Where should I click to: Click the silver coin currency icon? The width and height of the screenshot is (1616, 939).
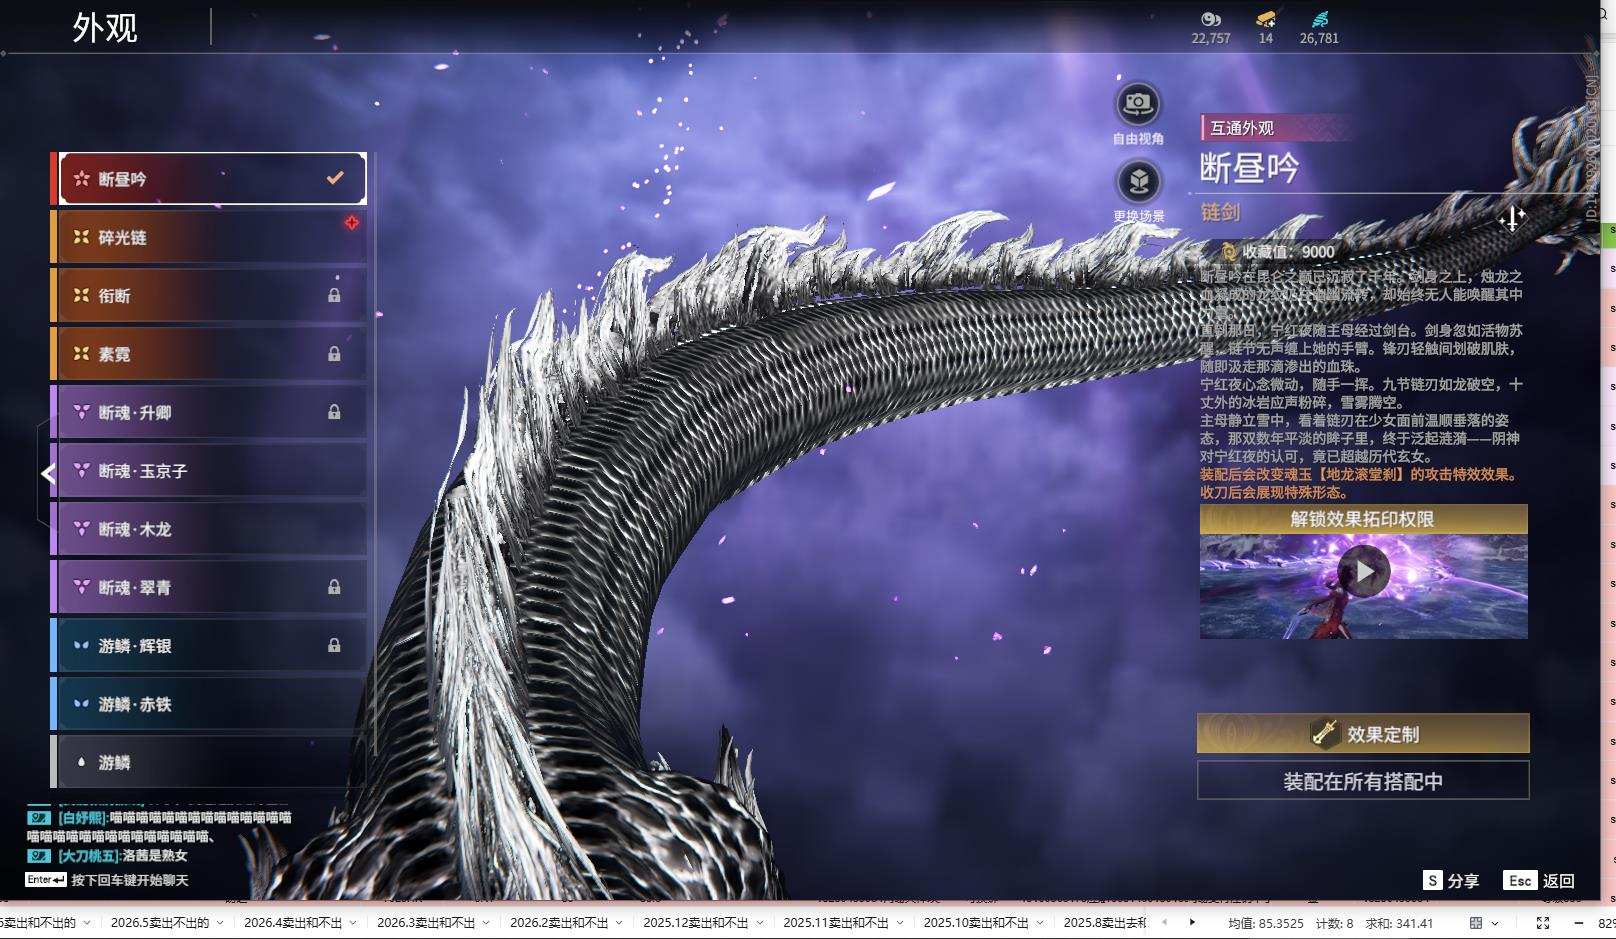point(1210,19)
